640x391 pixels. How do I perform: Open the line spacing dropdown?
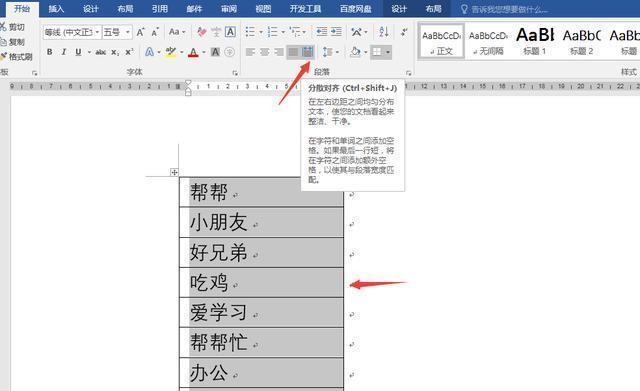click(x=331, y=52)
